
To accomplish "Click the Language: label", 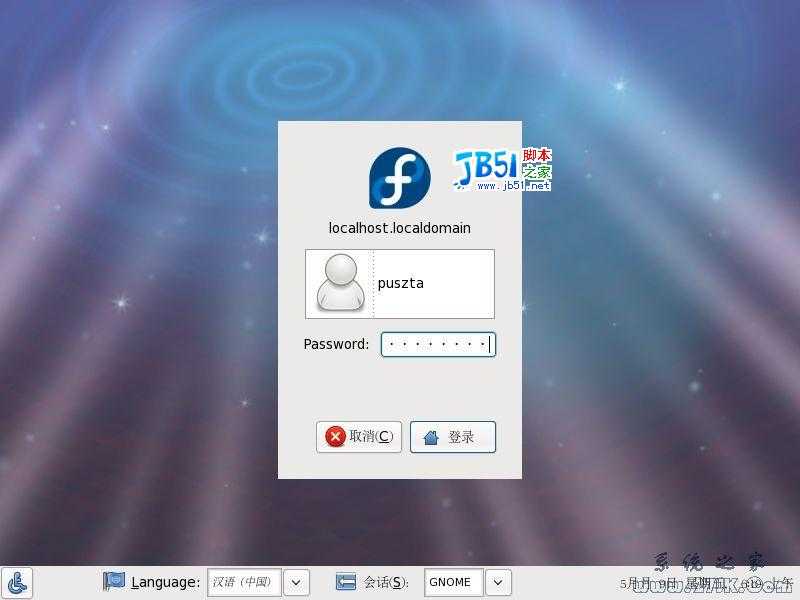I will point(165,582).
